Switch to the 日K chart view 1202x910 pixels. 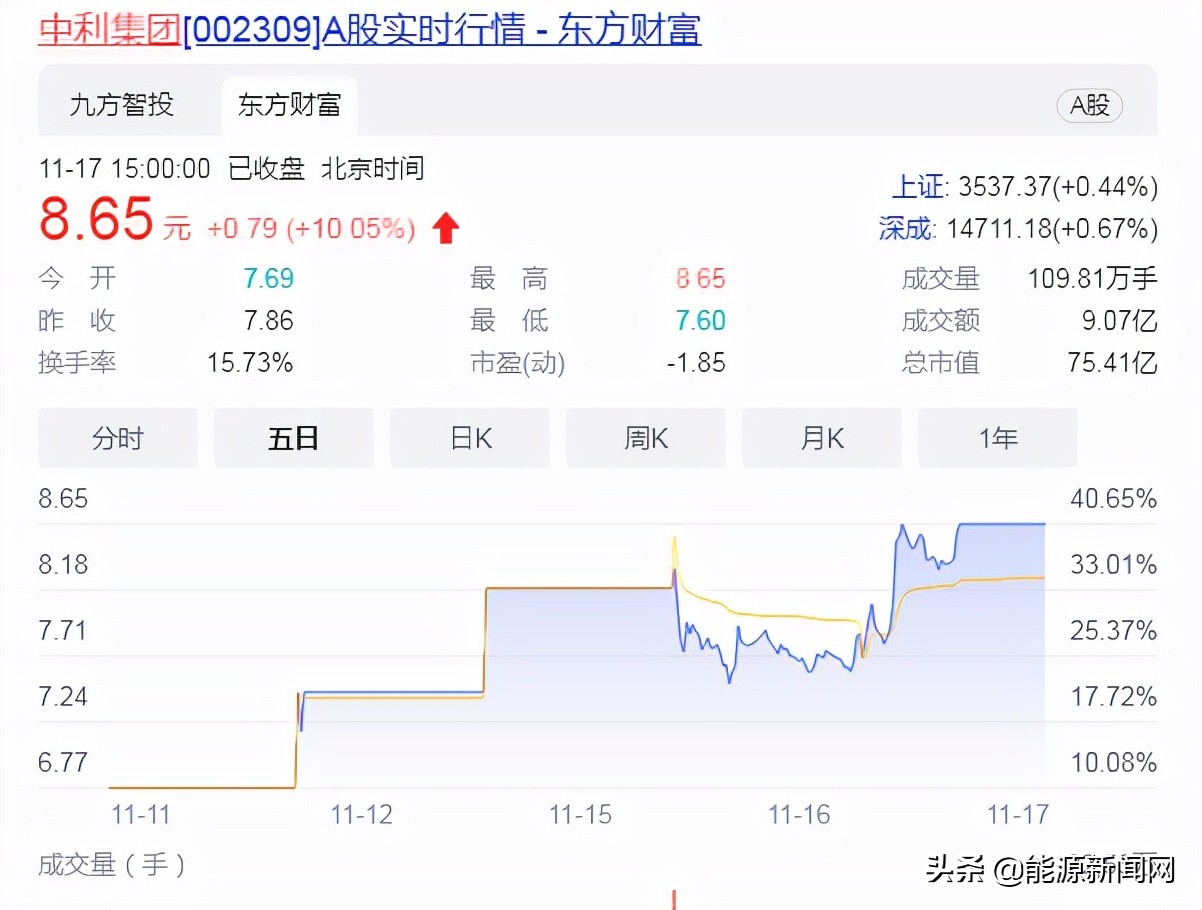tap(469, 437)
